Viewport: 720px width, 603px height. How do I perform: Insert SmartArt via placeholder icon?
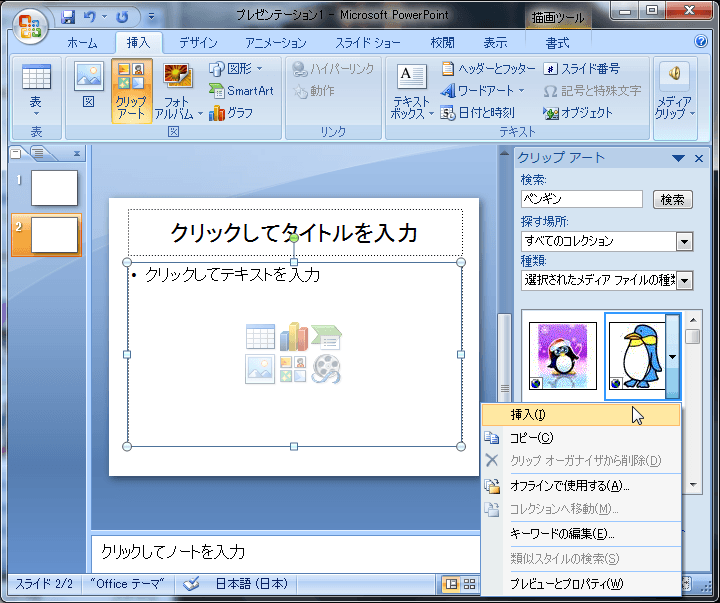(327, 337)
